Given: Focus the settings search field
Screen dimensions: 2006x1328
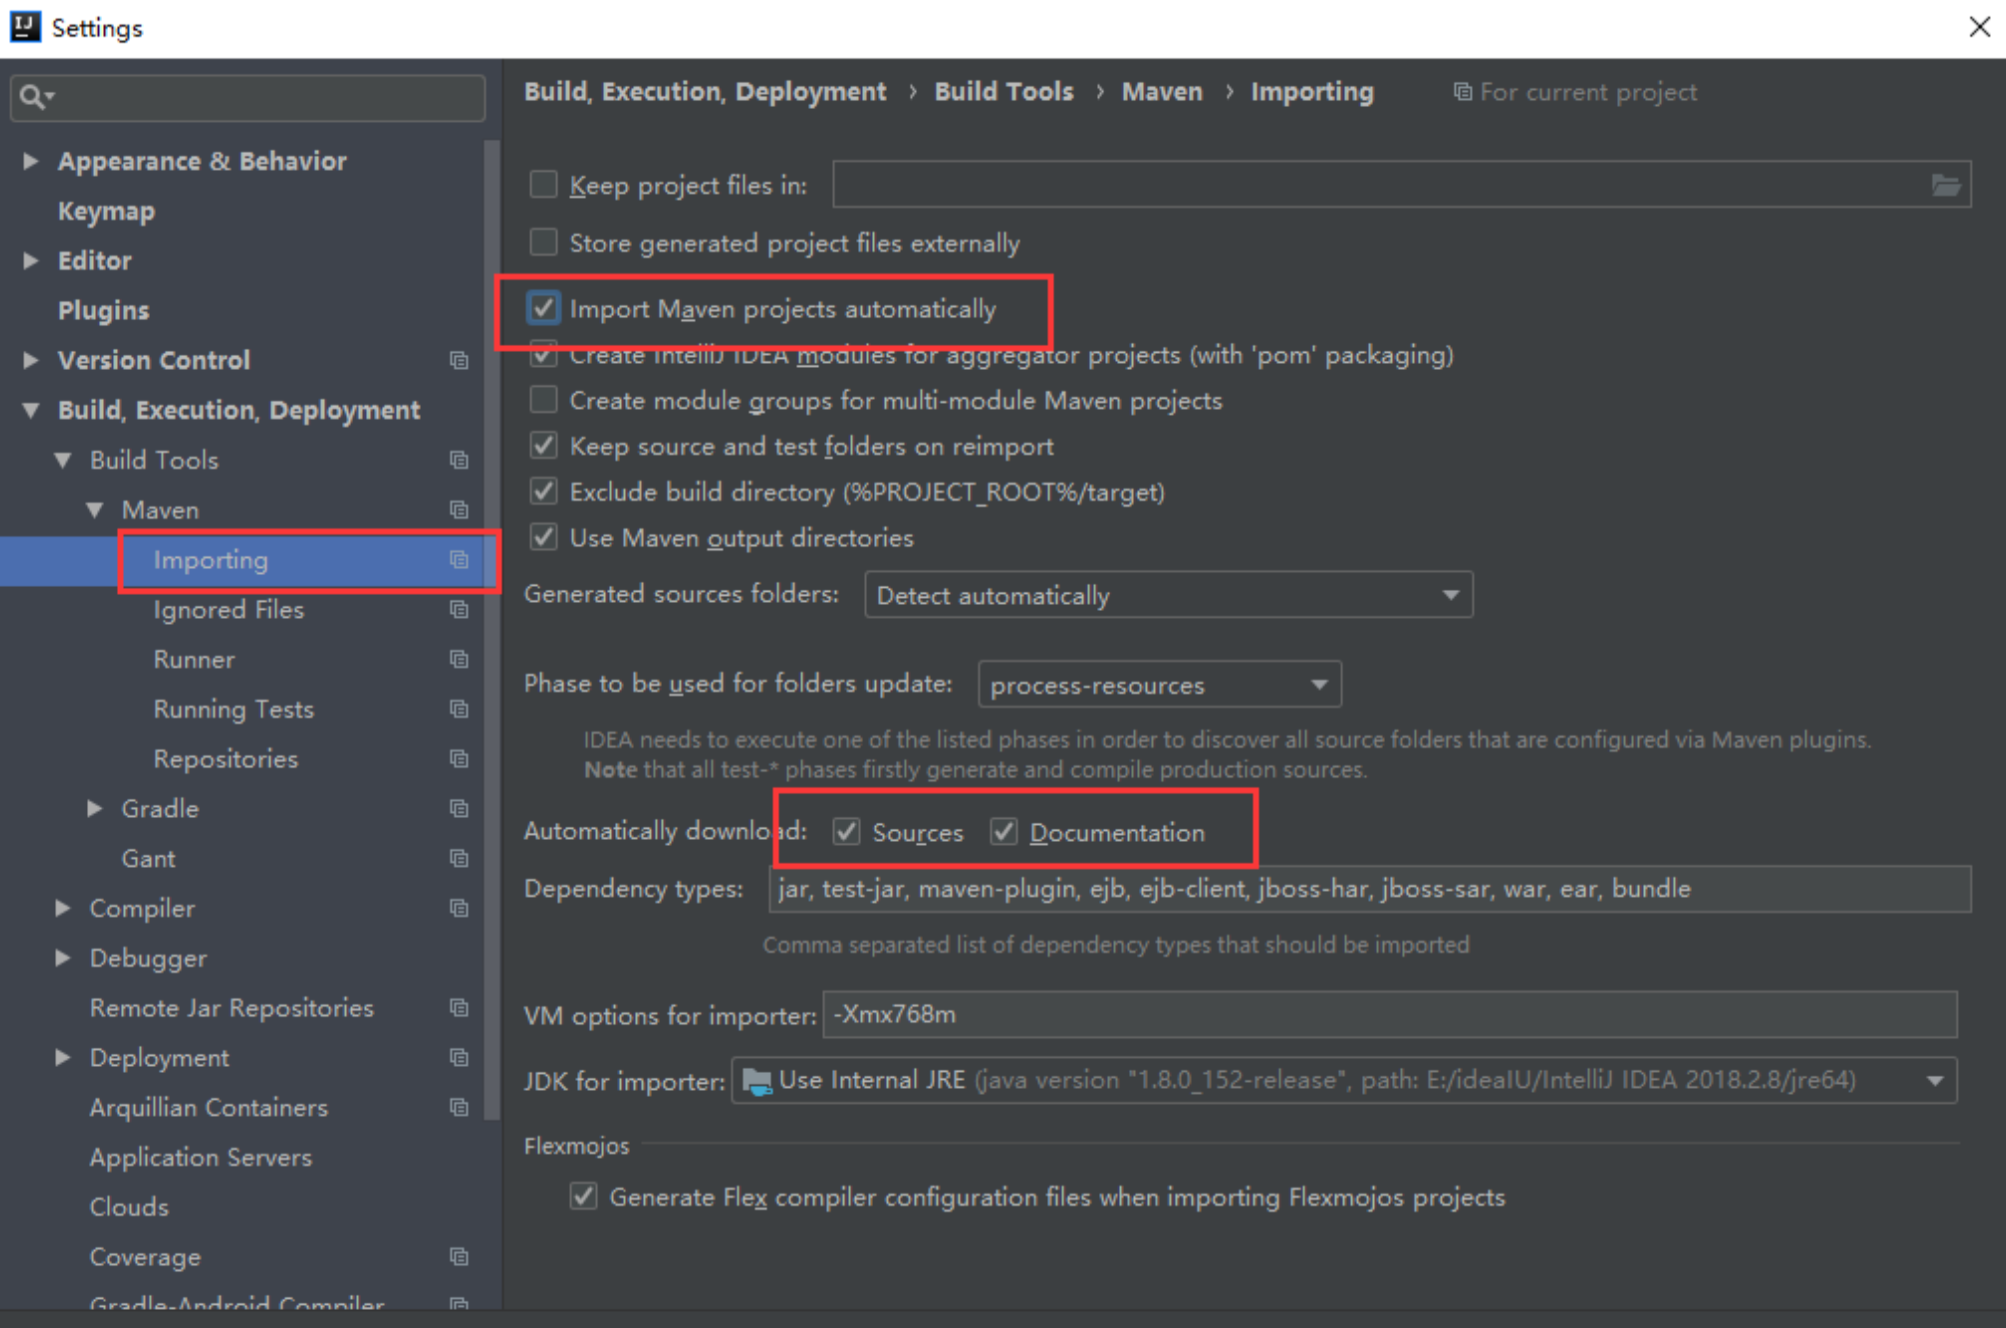Looking at the screenshot, I should pyautogui.click(x=248, y=97).
